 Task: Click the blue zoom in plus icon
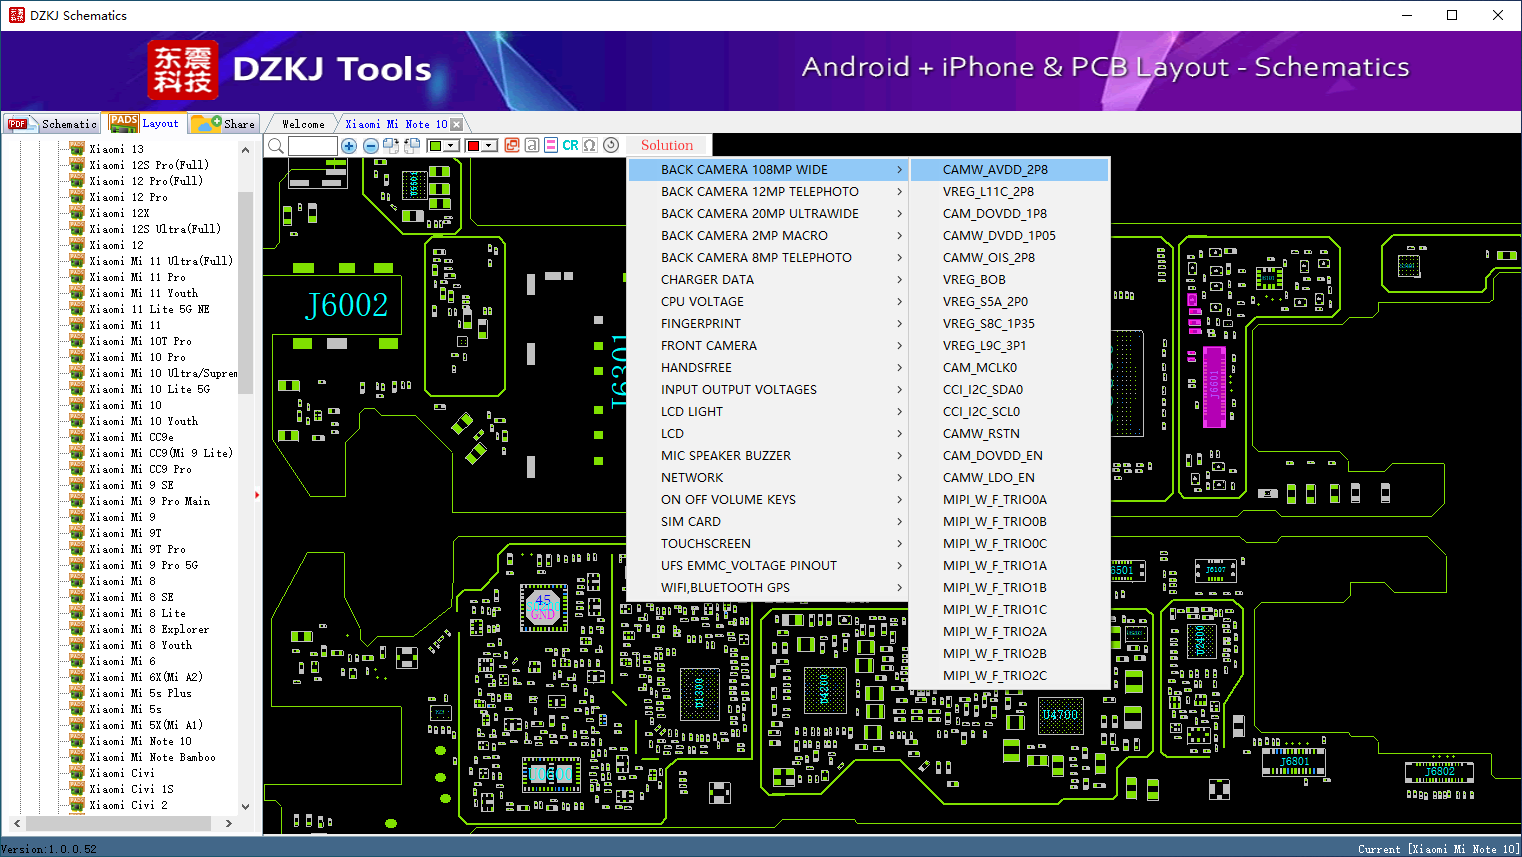coord(349,146)
